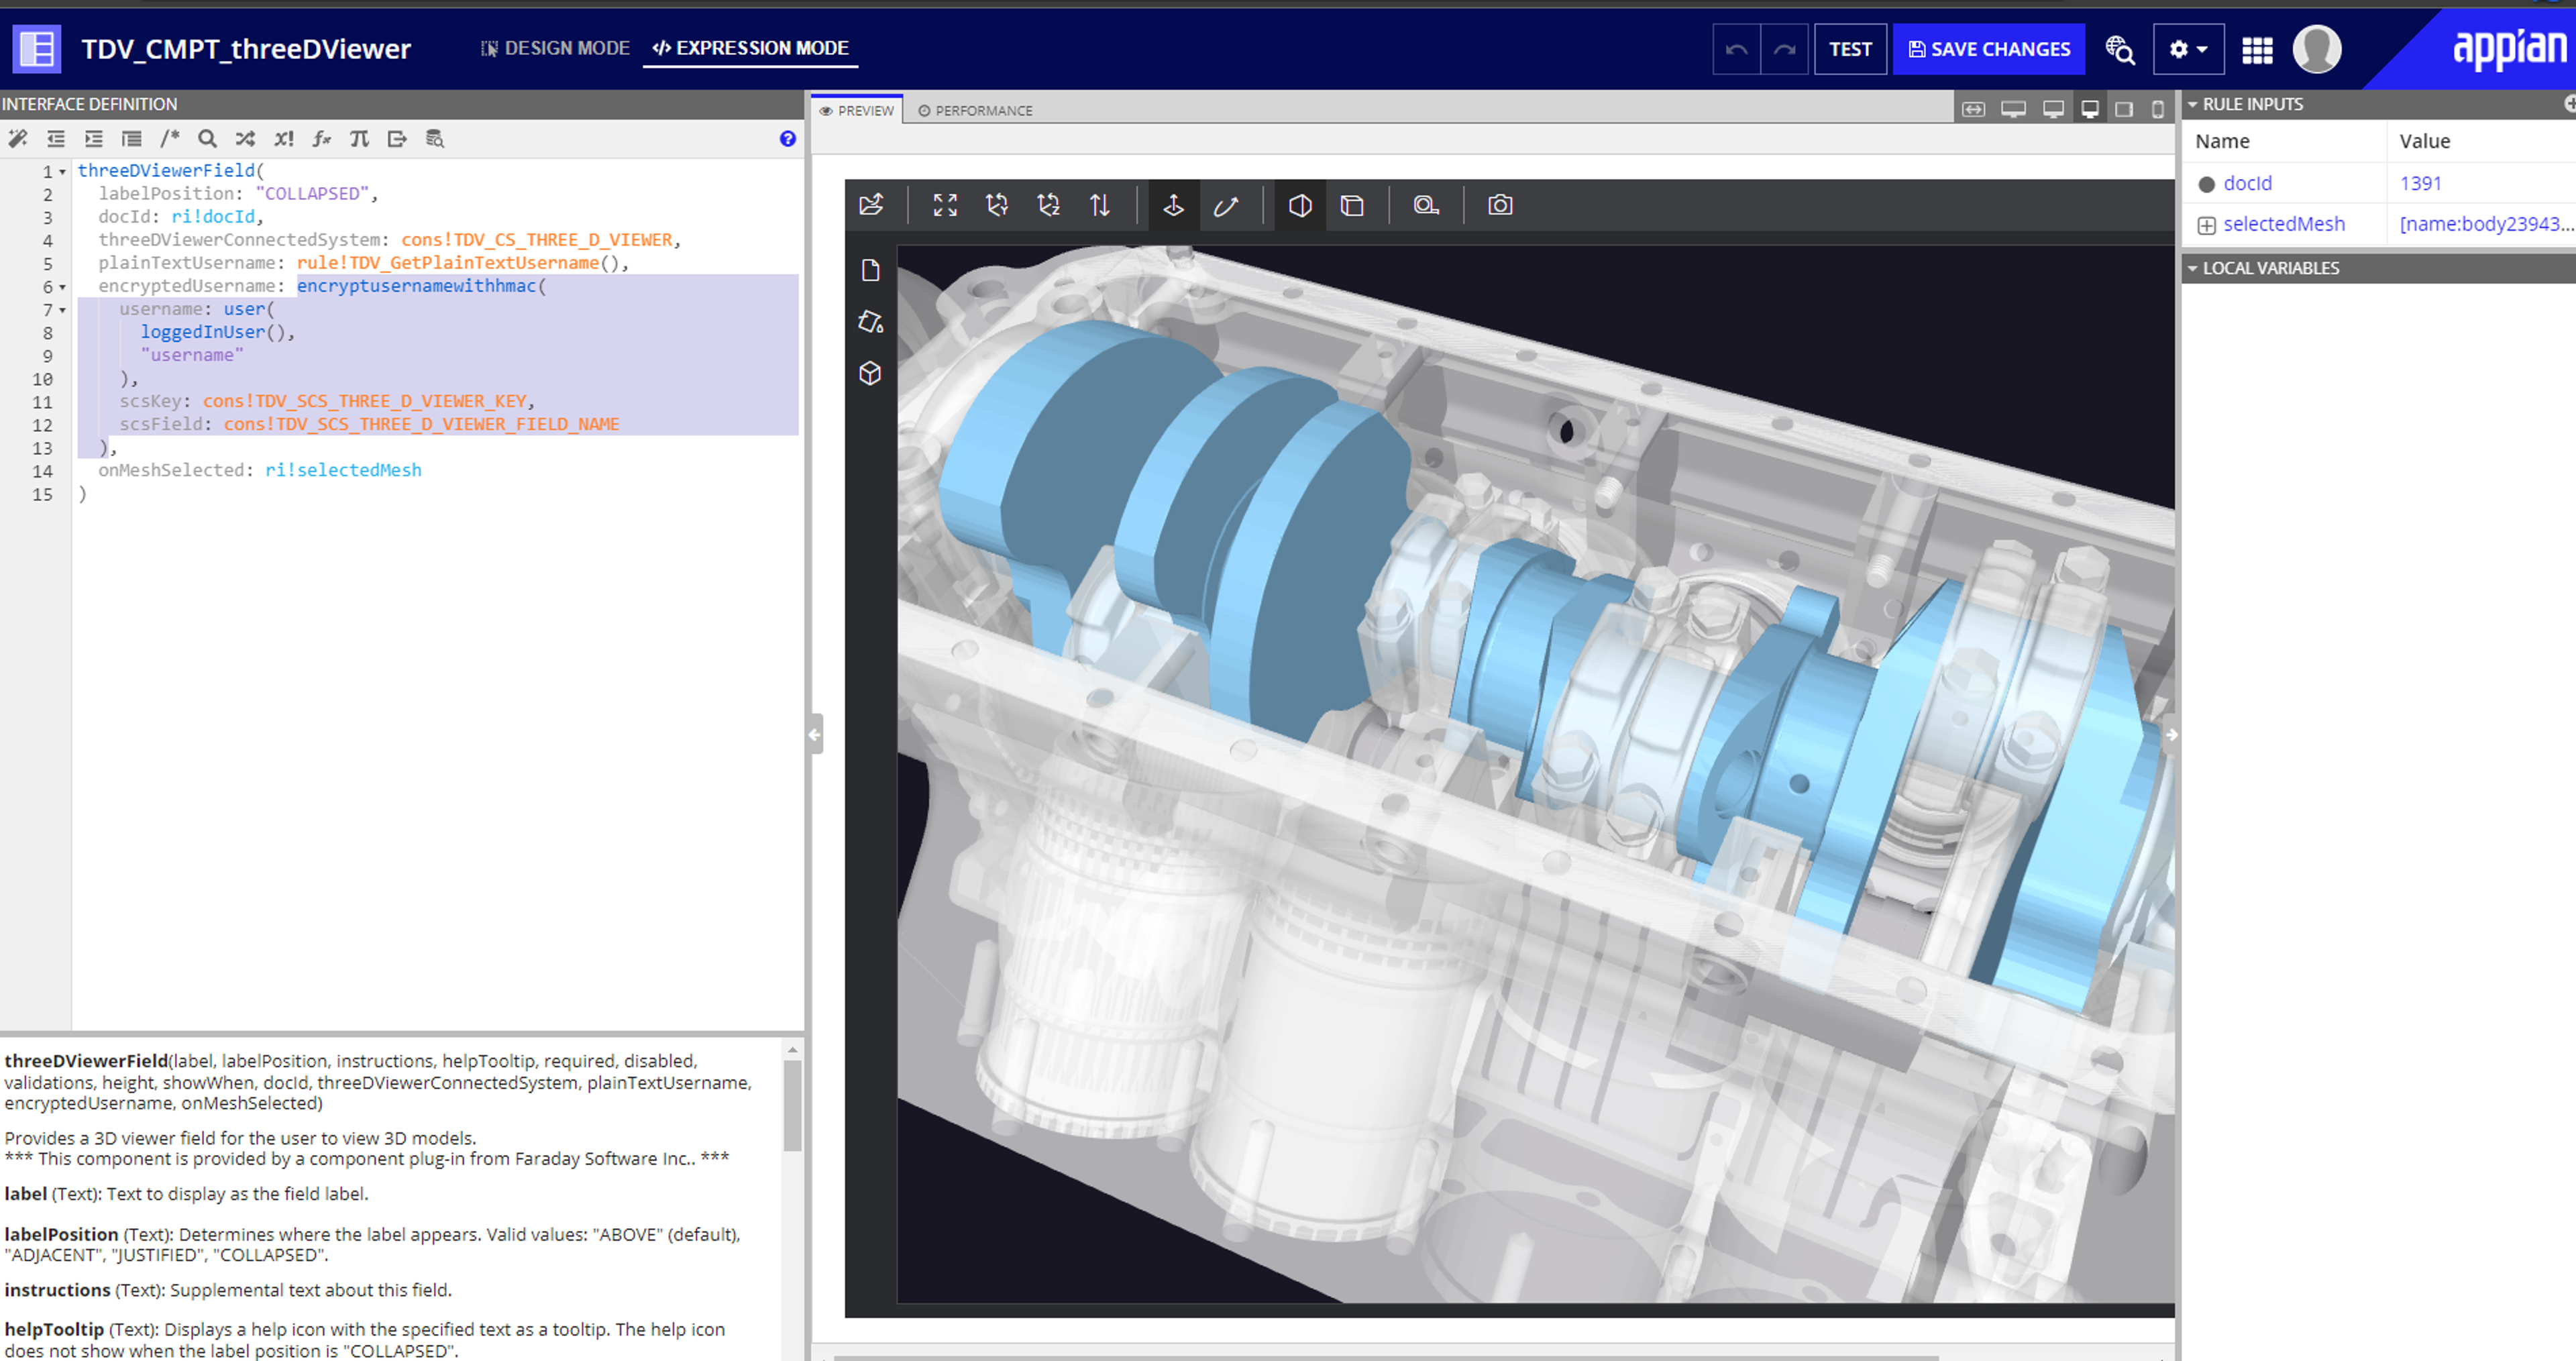Click the cube icon in viewer sidebar
The height and width of the screenshot is (1361, 2576).
tap(870, 373)
